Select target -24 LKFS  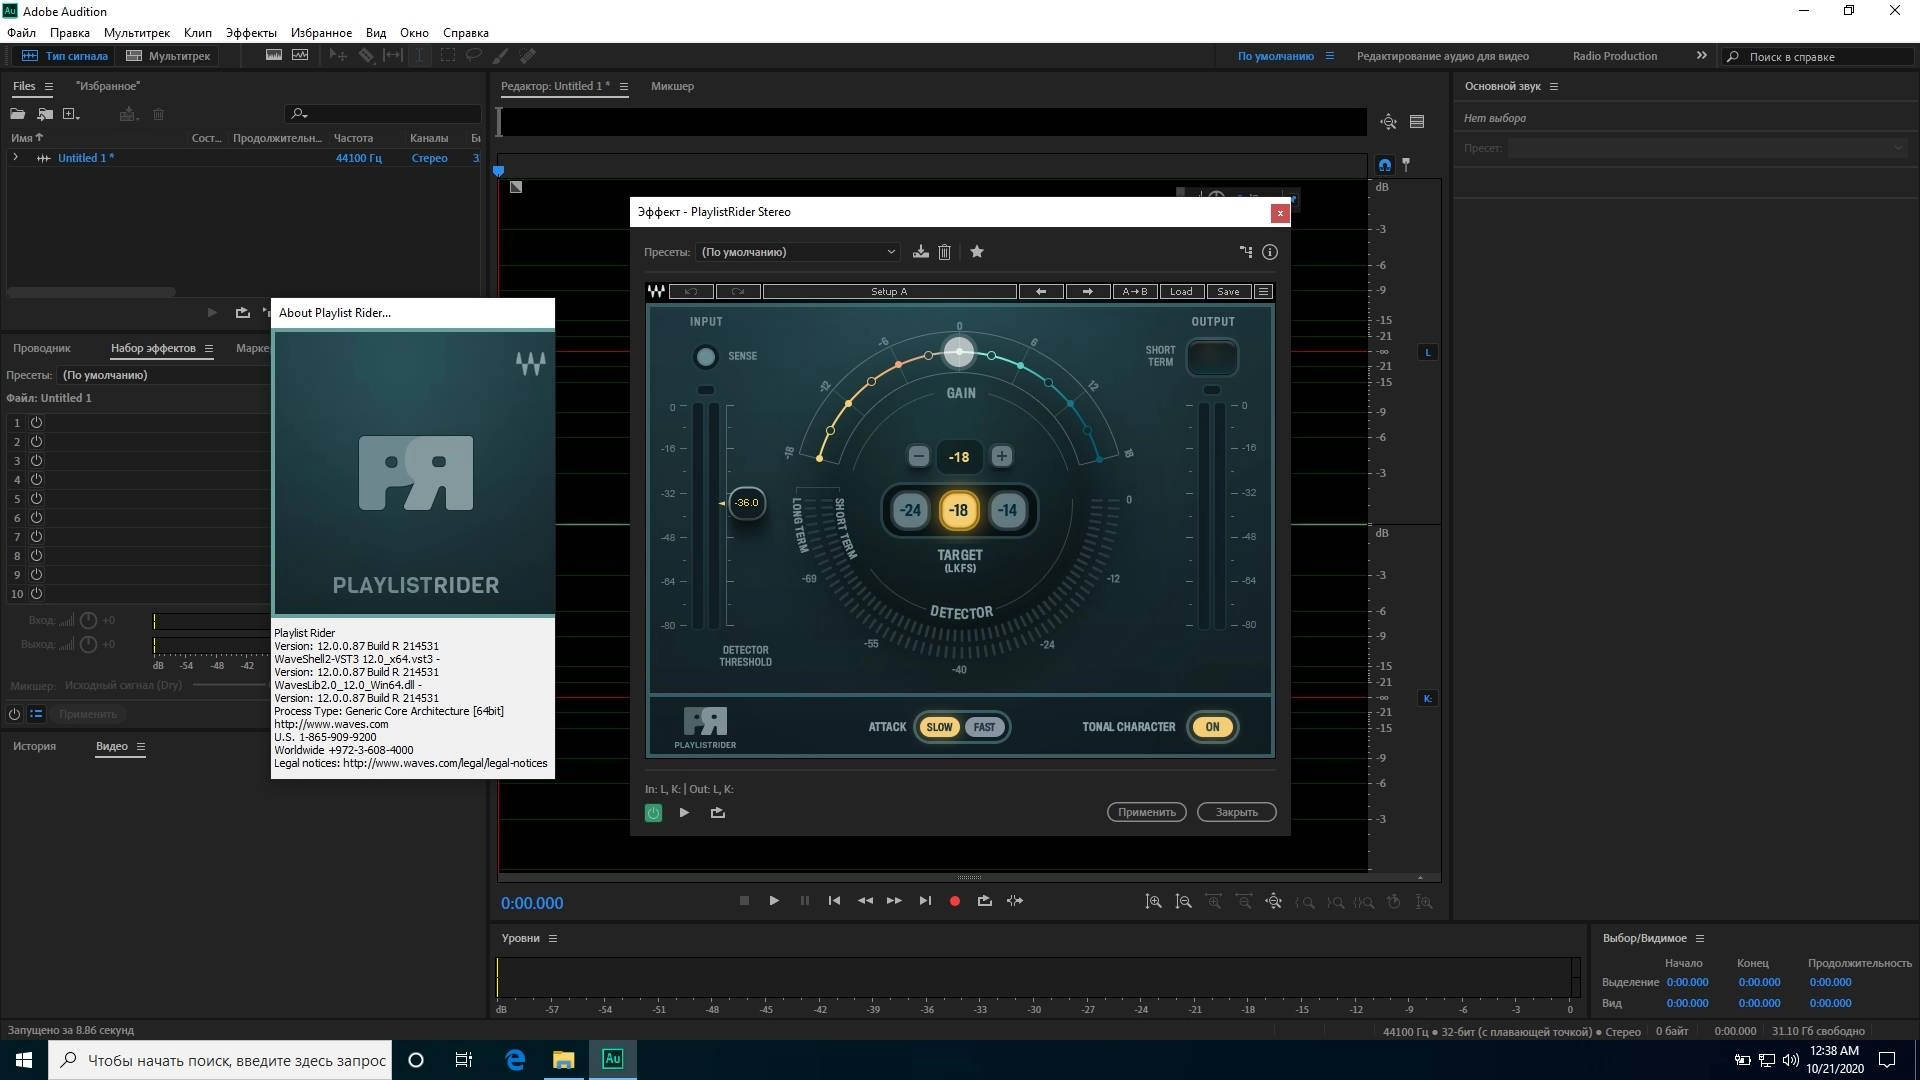[910, 510]
